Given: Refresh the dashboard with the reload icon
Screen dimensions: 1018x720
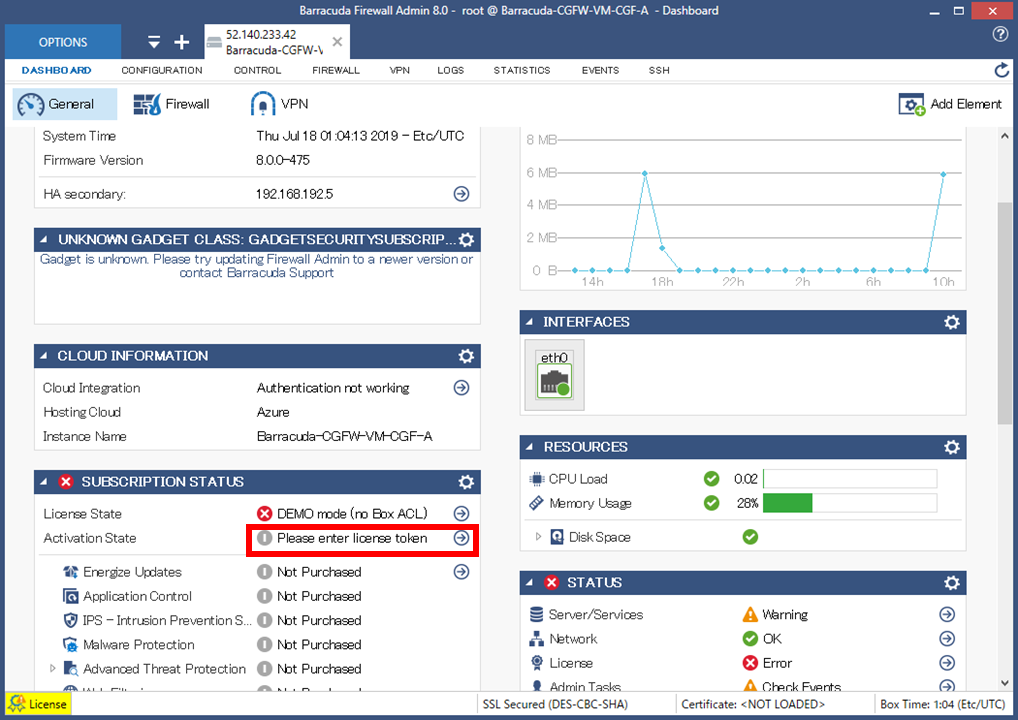Looking at the screenshot, I should coord(1002,70).
